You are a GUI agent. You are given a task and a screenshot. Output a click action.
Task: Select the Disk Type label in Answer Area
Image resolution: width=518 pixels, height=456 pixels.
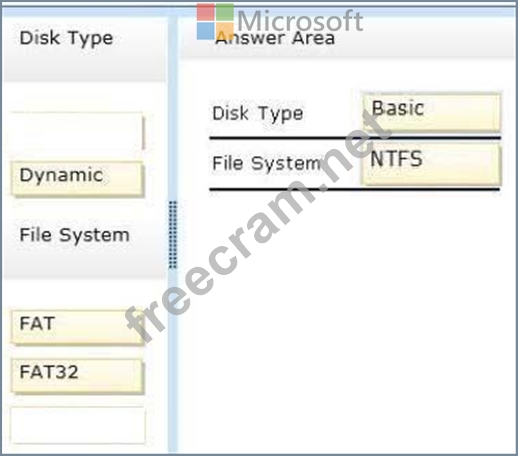point(258,113)
